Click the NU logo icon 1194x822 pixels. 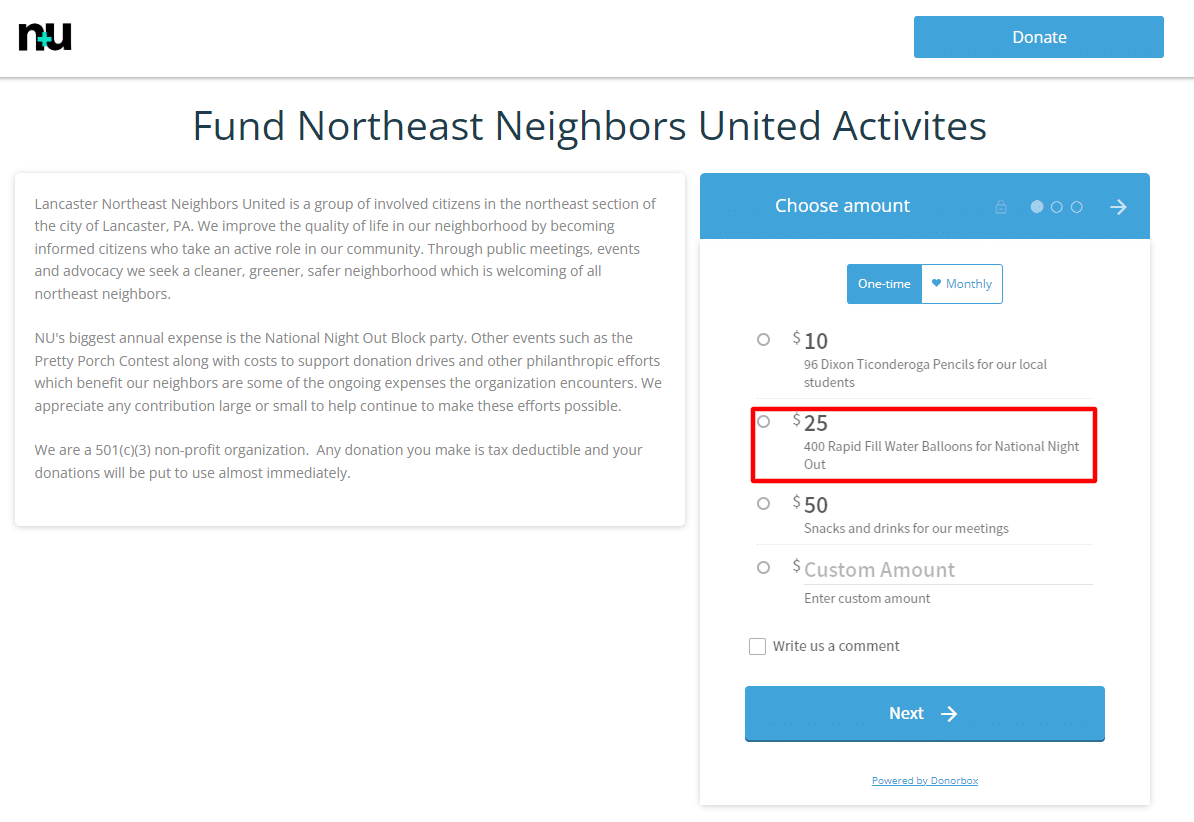[45, 37]
